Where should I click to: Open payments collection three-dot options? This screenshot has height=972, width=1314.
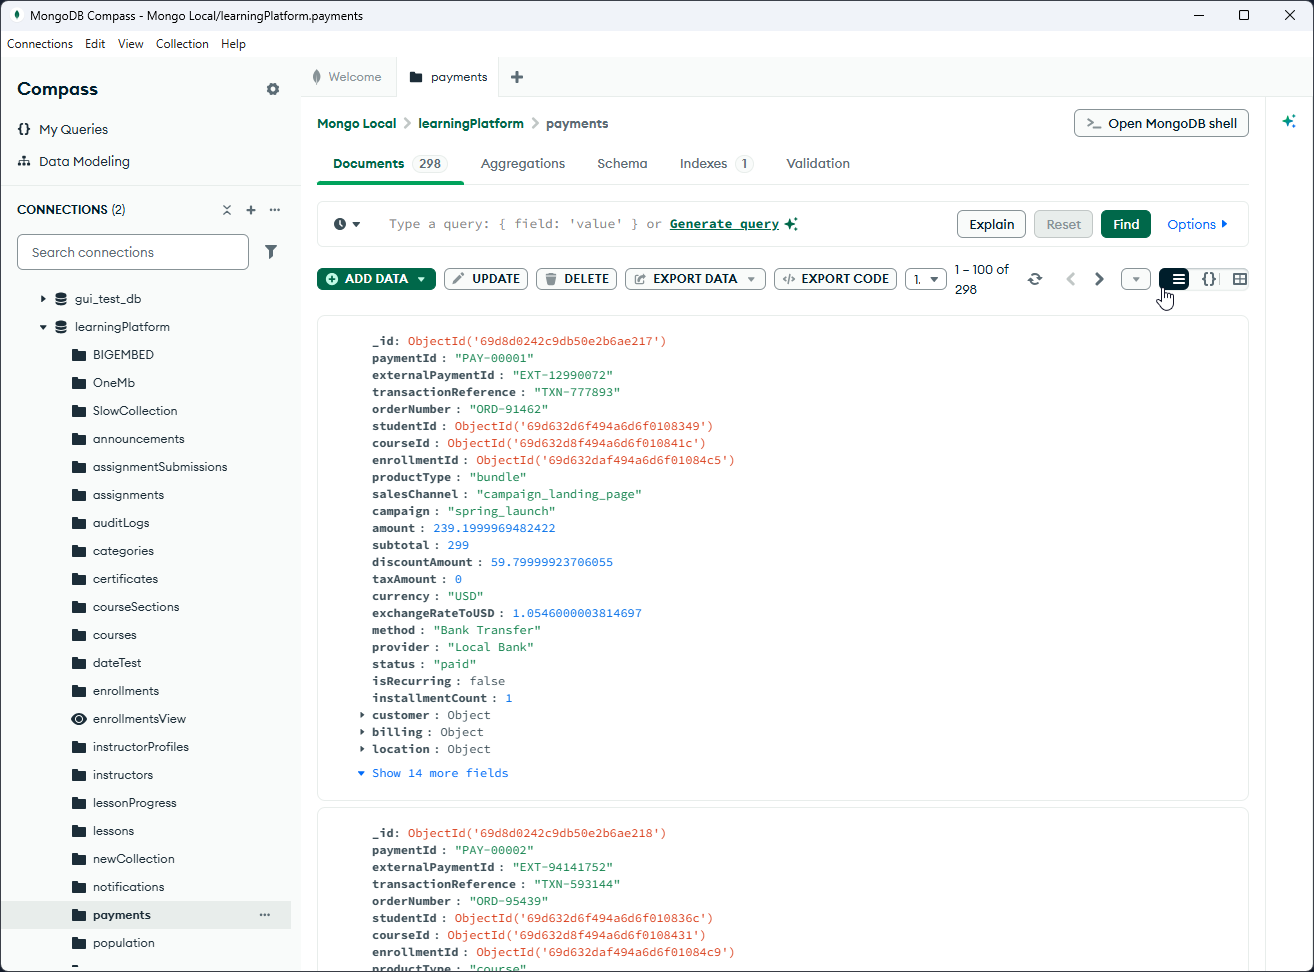tap(265, 915)
